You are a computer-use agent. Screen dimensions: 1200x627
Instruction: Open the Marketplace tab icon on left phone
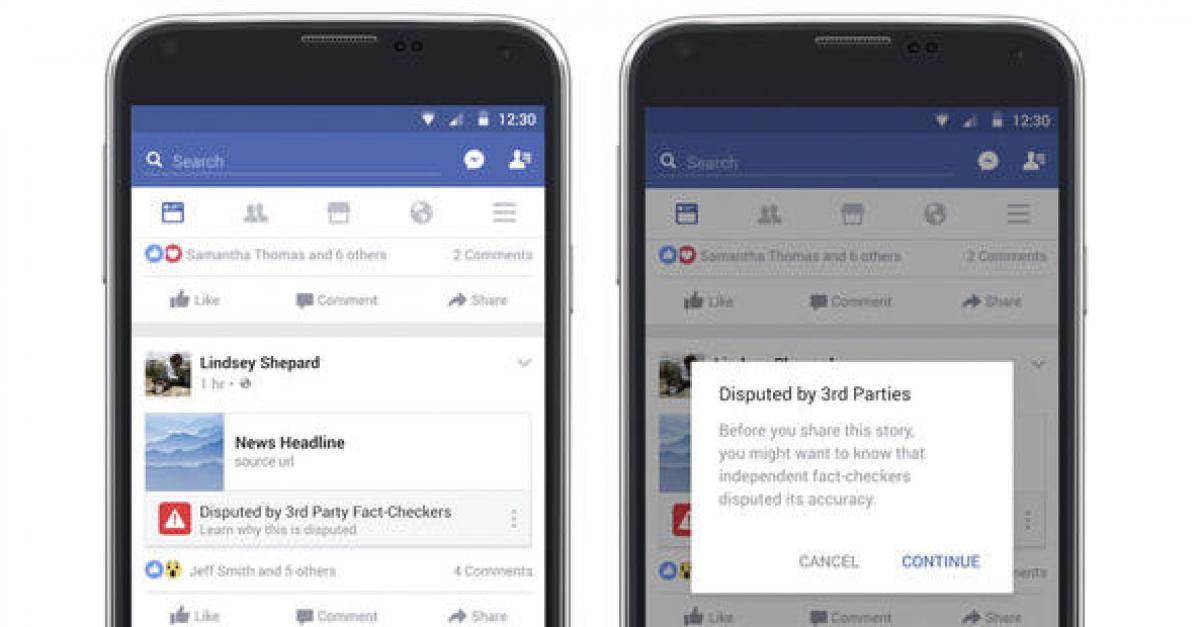[x=339, y=212]
